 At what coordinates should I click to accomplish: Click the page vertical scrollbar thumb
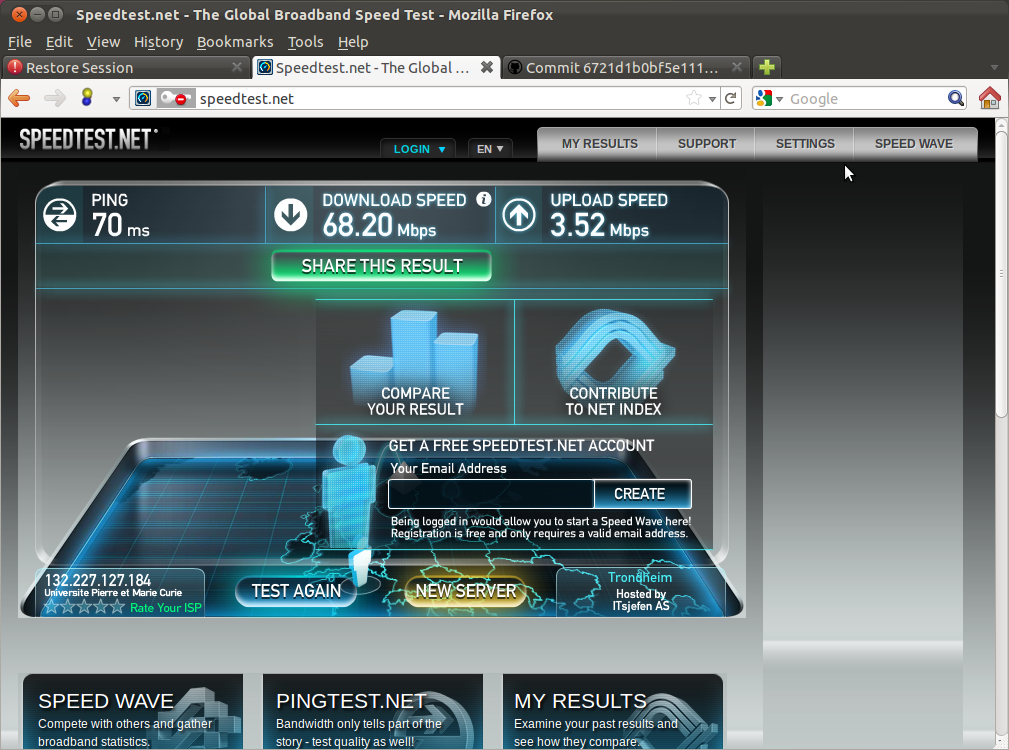1001,274
